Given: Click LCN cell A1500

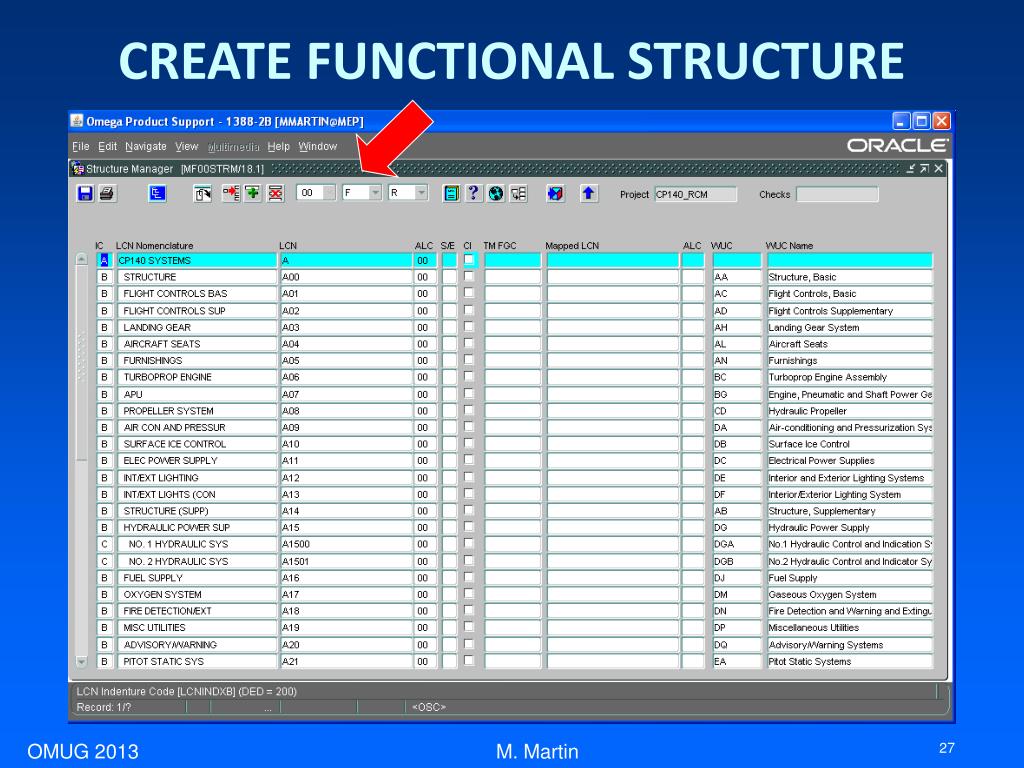Looking at the screenshot, I should coord(346,544).
